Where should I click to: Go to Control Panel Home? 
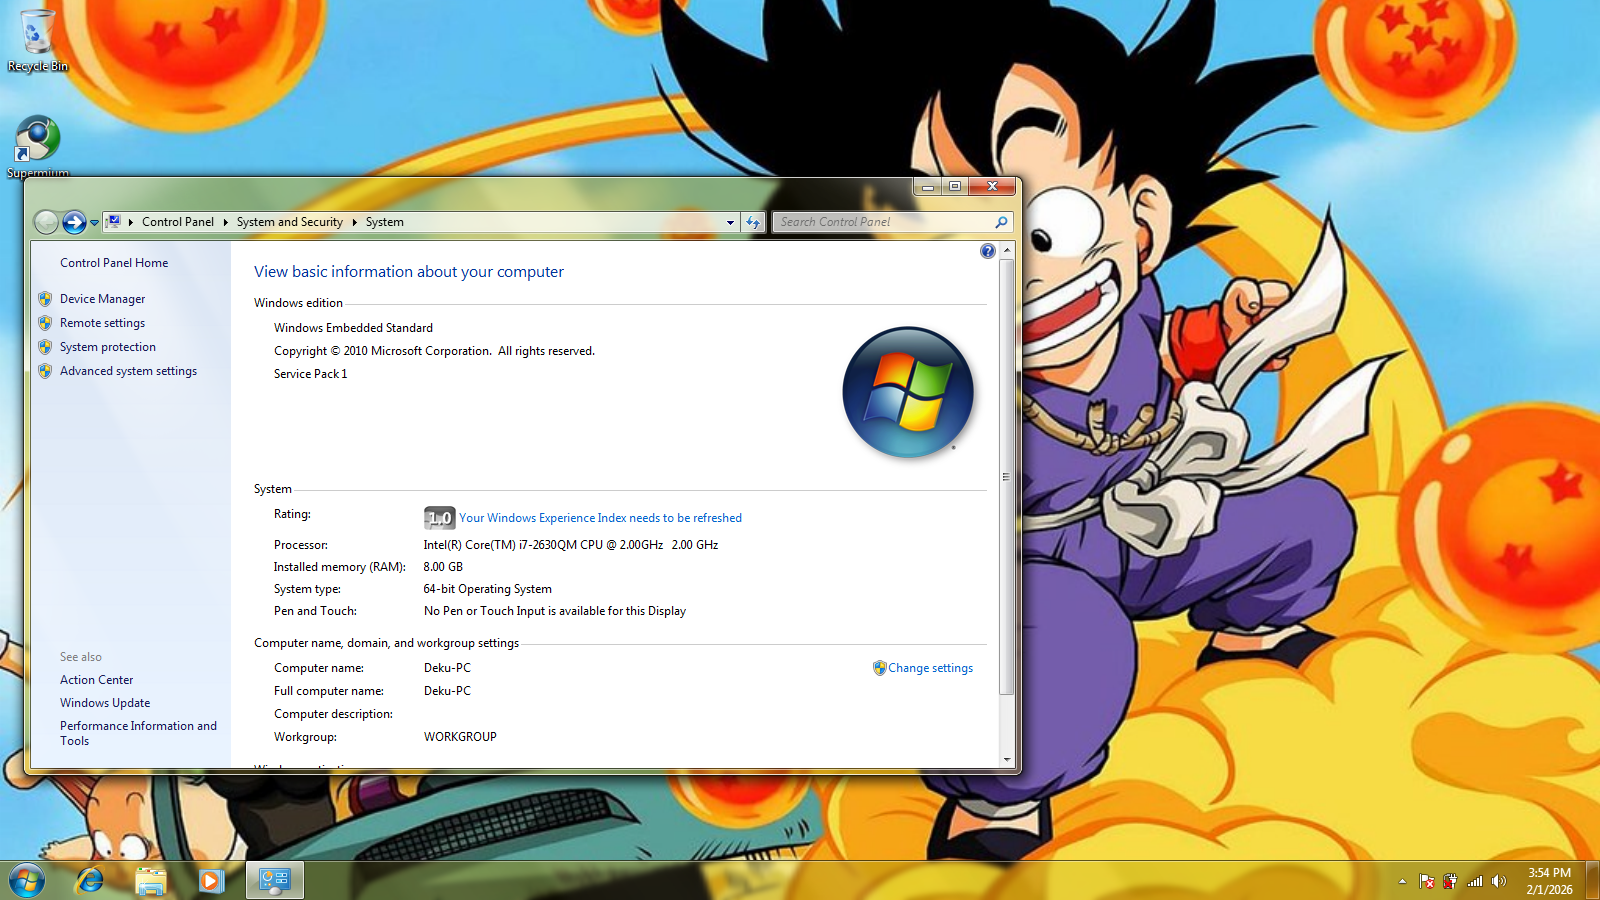(x=114, y=263)
